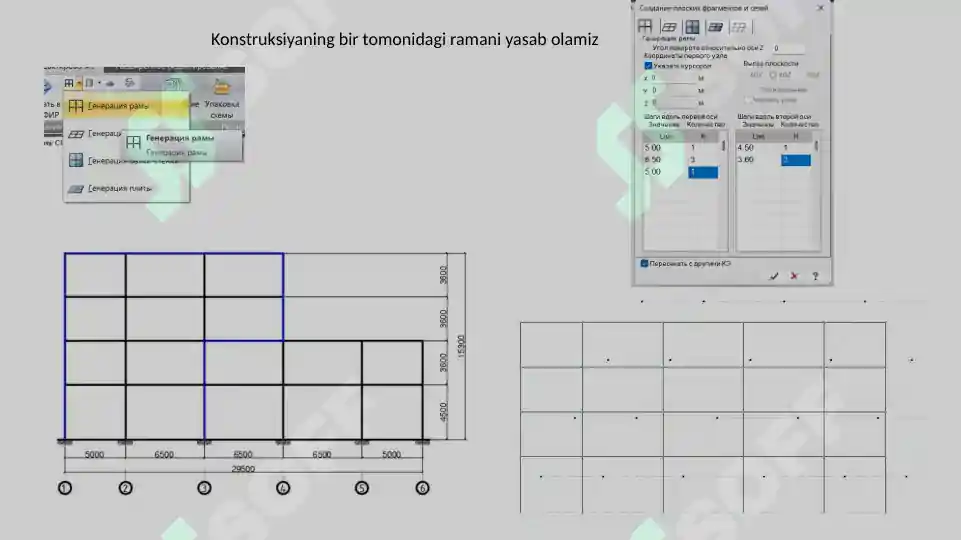Image resolution: width=961 pixels, height=540 pixels.
Task: Select the beam grillage generation tab icon
Action: [669, 27]
